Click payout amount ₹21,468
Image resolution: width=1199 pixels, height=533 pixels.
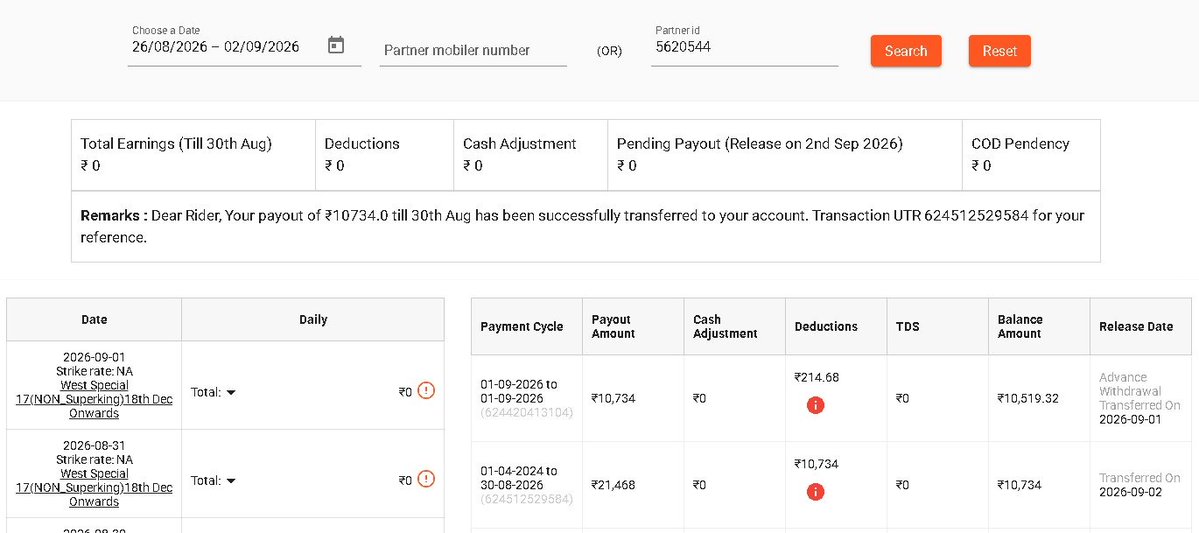pyautogui.click(x=613, y=485)
